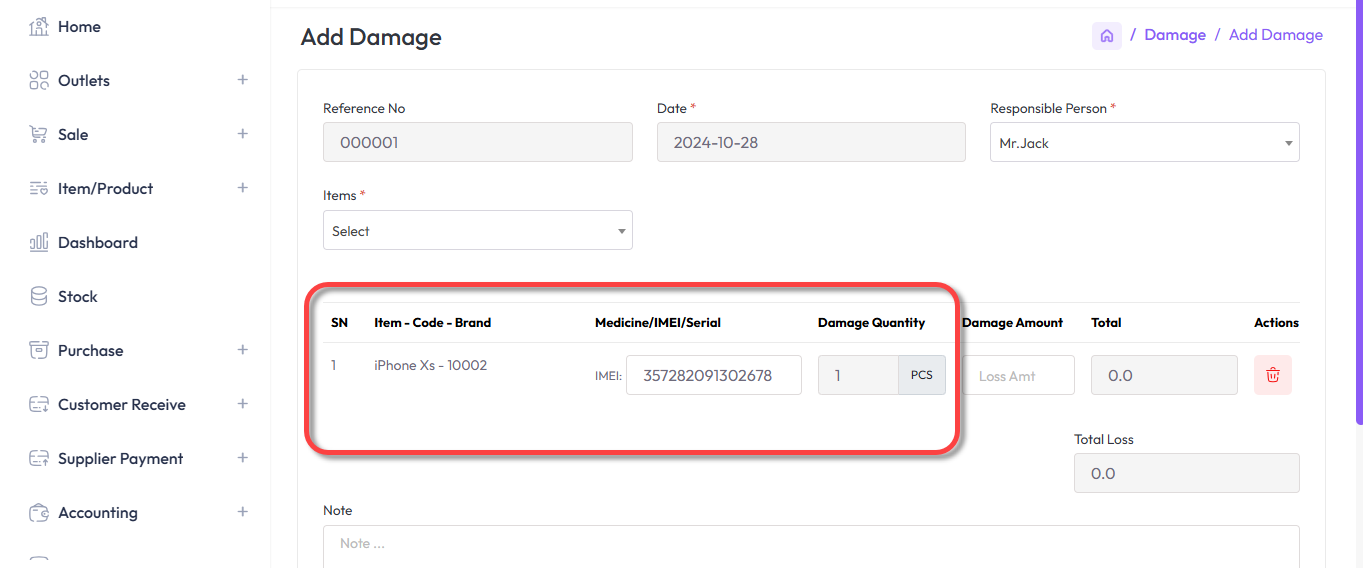Expand the Outlets menu plus sign
Viewport: 1363px width, 568px height.
pyautogui.click(x=242, y=80)
